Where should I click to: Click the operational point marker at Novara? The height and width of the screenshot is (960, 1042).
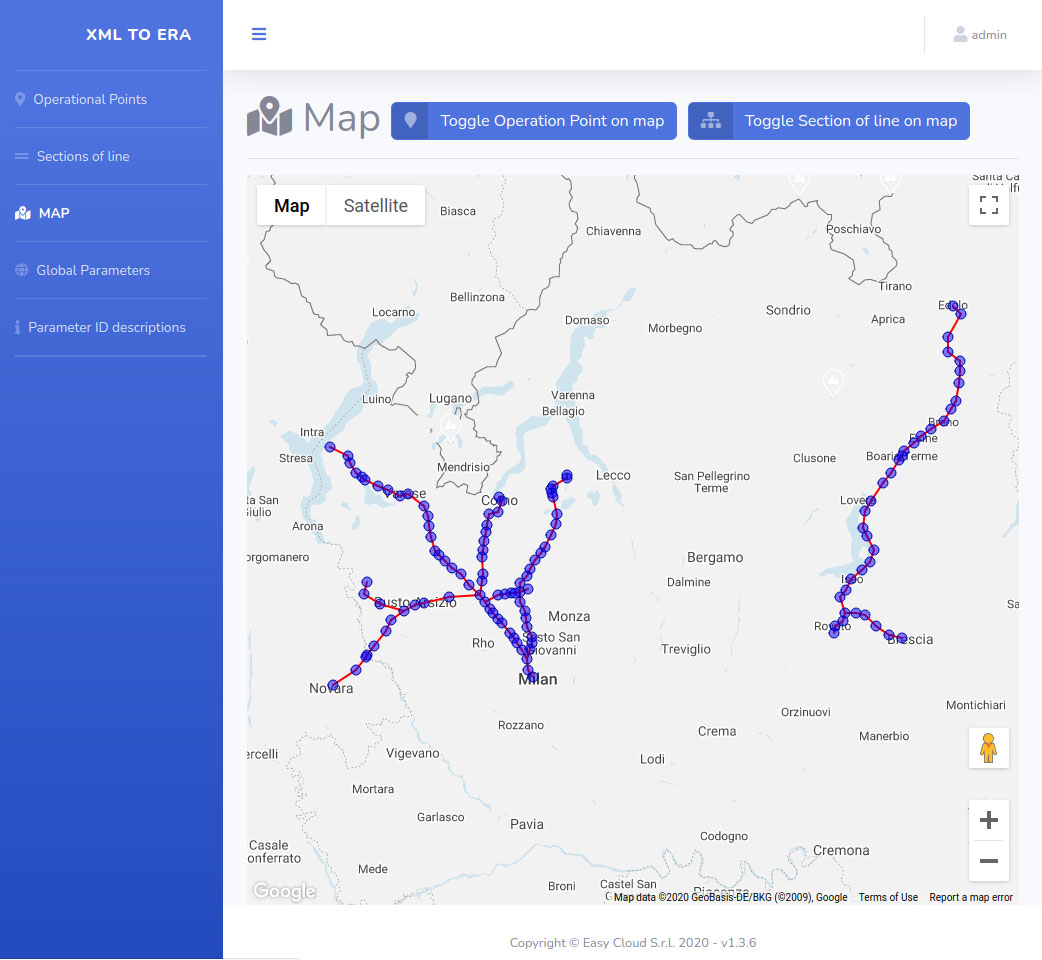click(x=333, y=685)
